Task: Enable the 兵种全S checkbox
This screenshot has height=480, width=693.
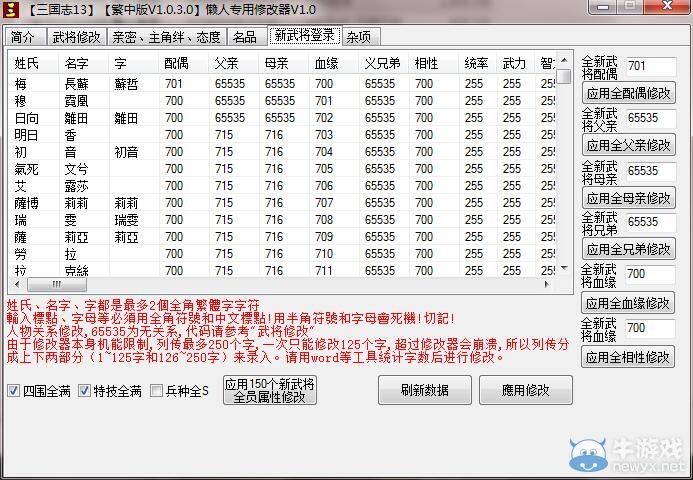Action: [x=156, y=391]
